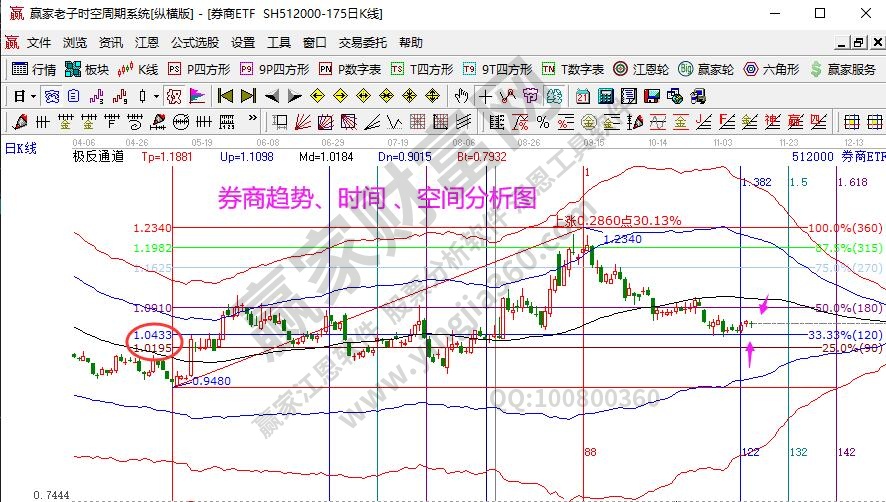
Task: Open the 9T四方形 tool
Action: (497, 70)
